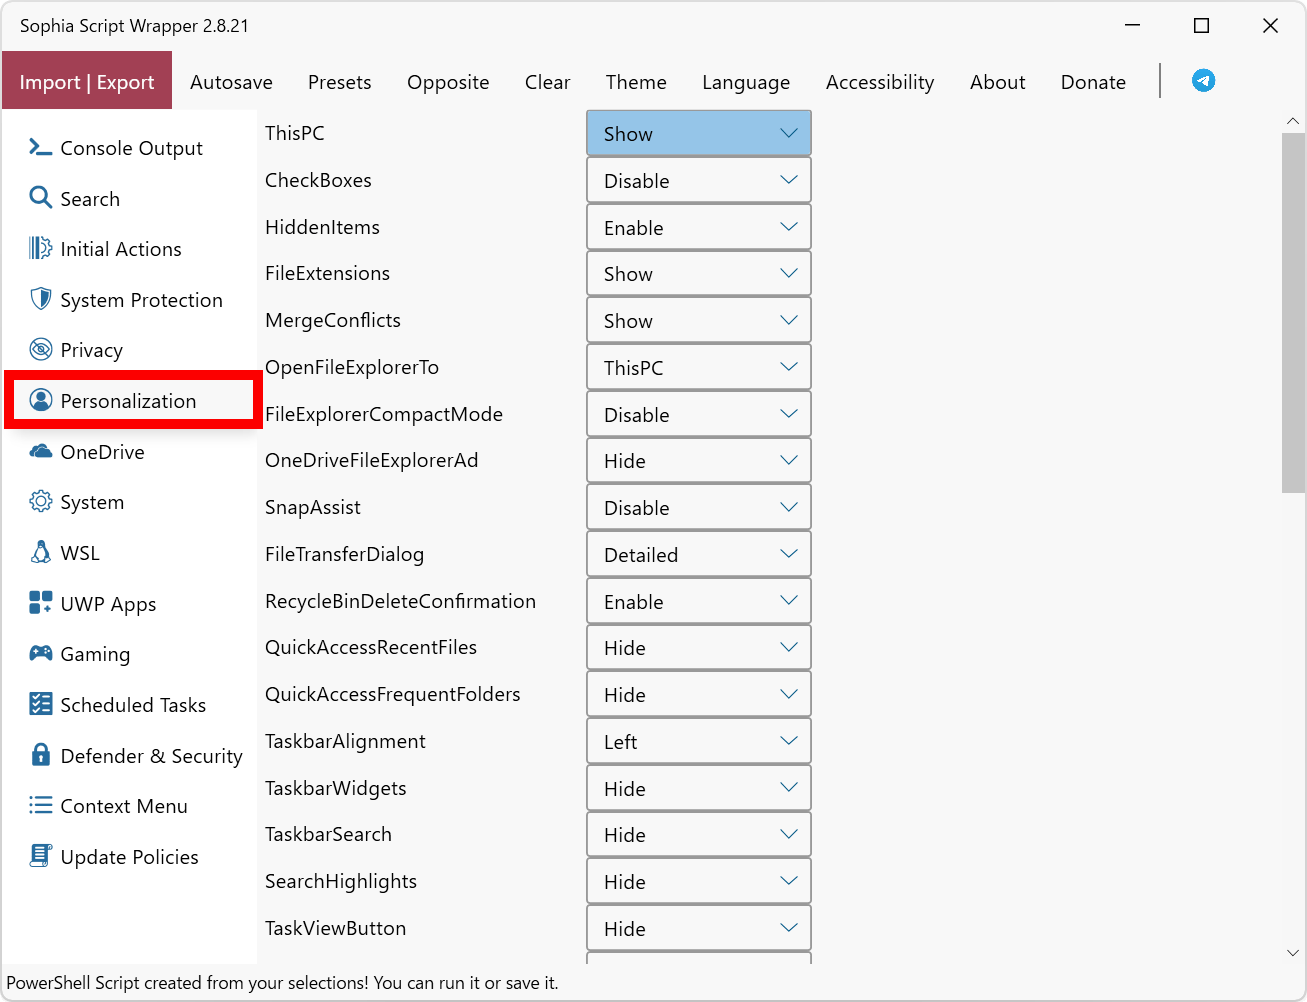The height and width of the screenshot is (1002, 1307).
Task: Click the UWP Apps tiles icon
Action: pyautogui.click(x=40, y=602)
